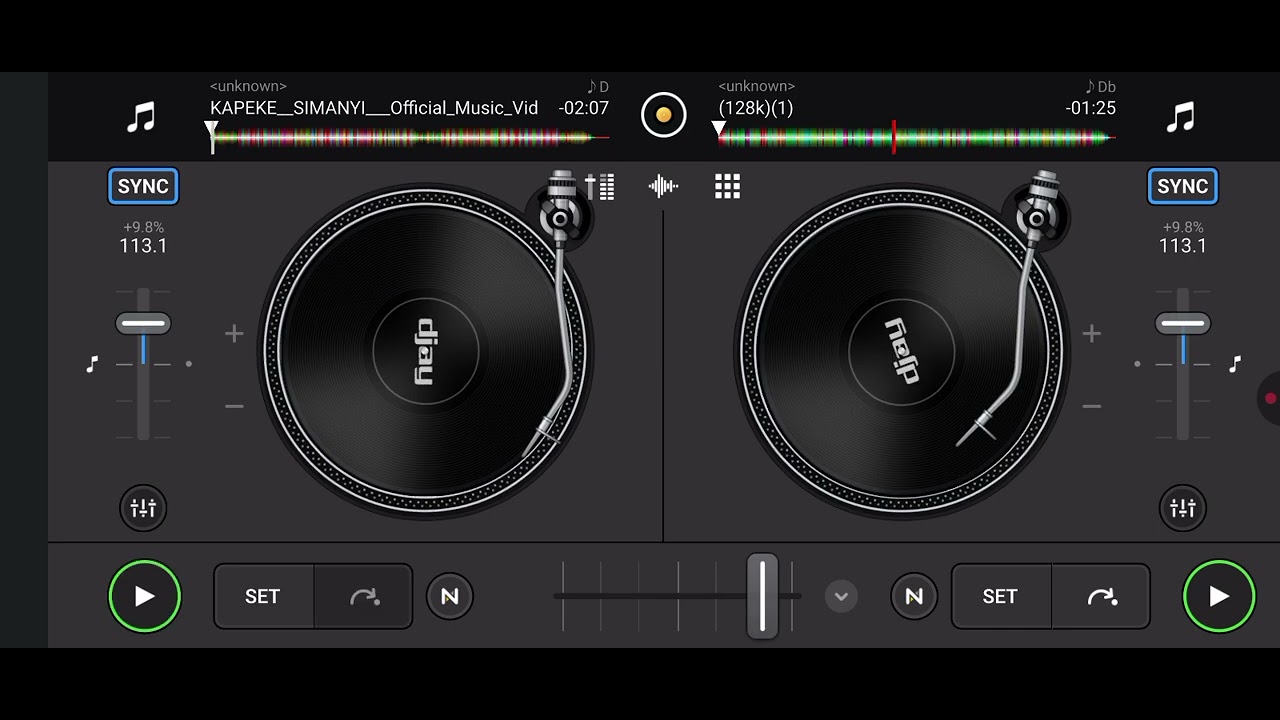The width and height of the screenshot is (1280, 720).
Task: Nudge left deck back with minus
Action: 234,406
